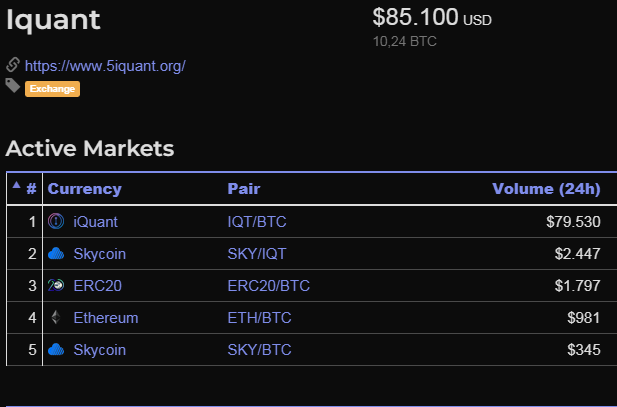Click the ERC20 token icon
The image size is (617, 407).
pos(56,286)
